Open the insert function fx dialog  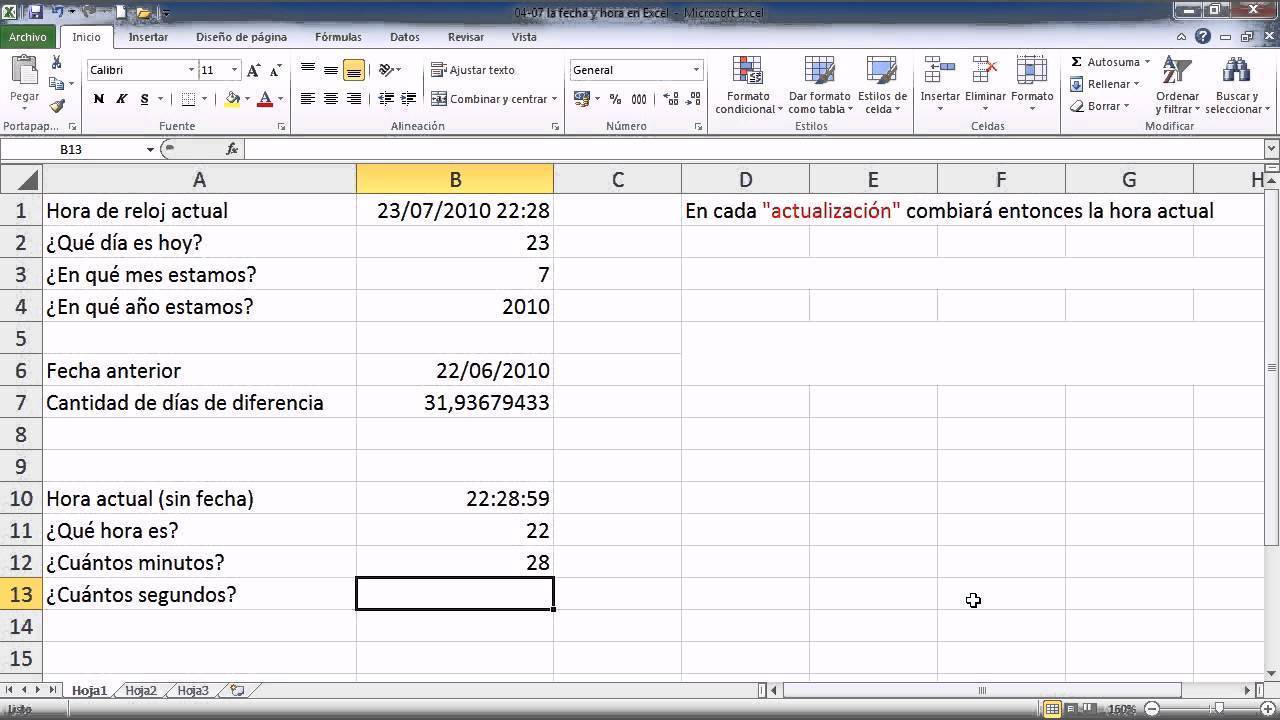(x=232, y=149)
